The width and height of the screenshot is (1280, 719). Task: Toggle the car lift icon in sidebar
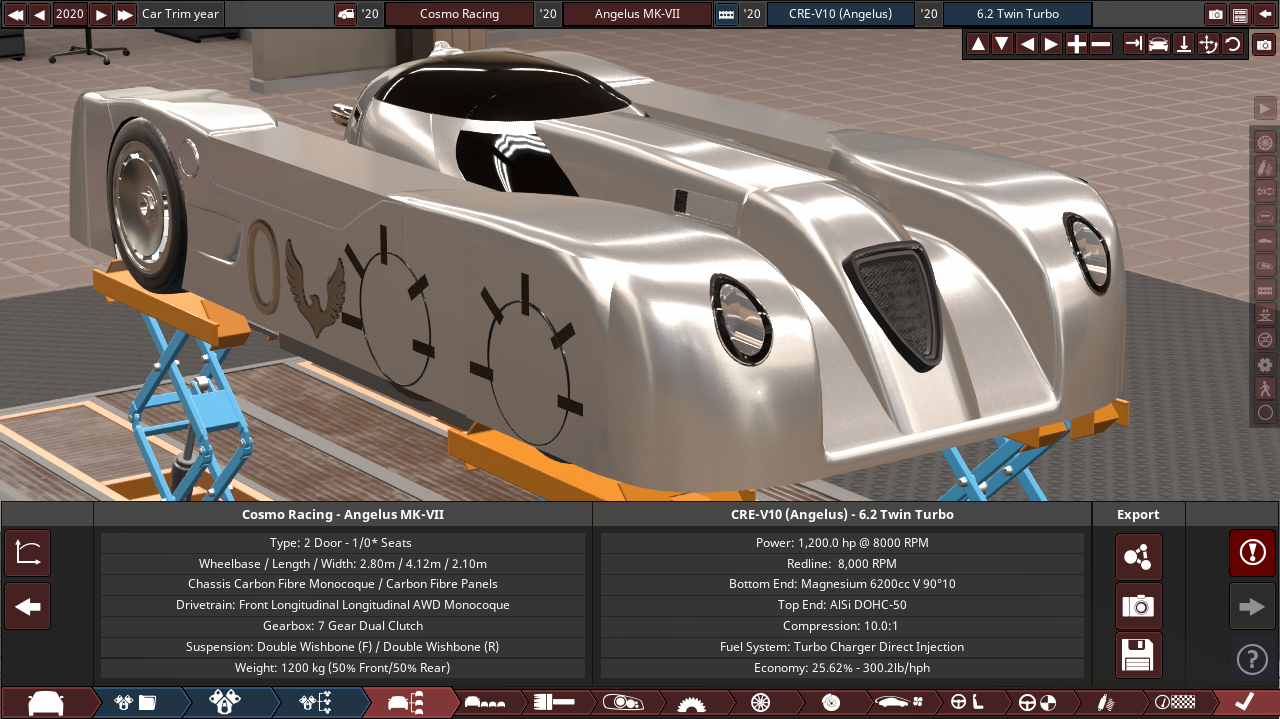coord(1265,314)
